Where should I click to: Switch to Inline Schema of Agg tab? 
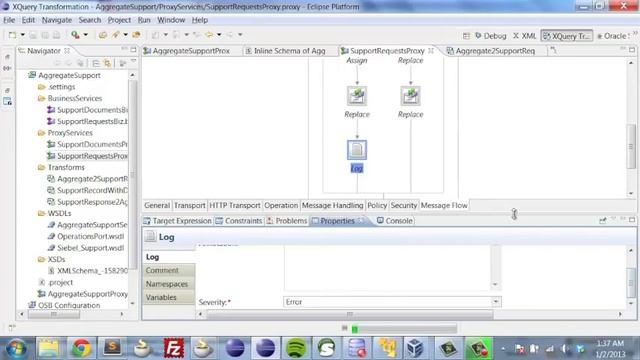click(285, 51)
